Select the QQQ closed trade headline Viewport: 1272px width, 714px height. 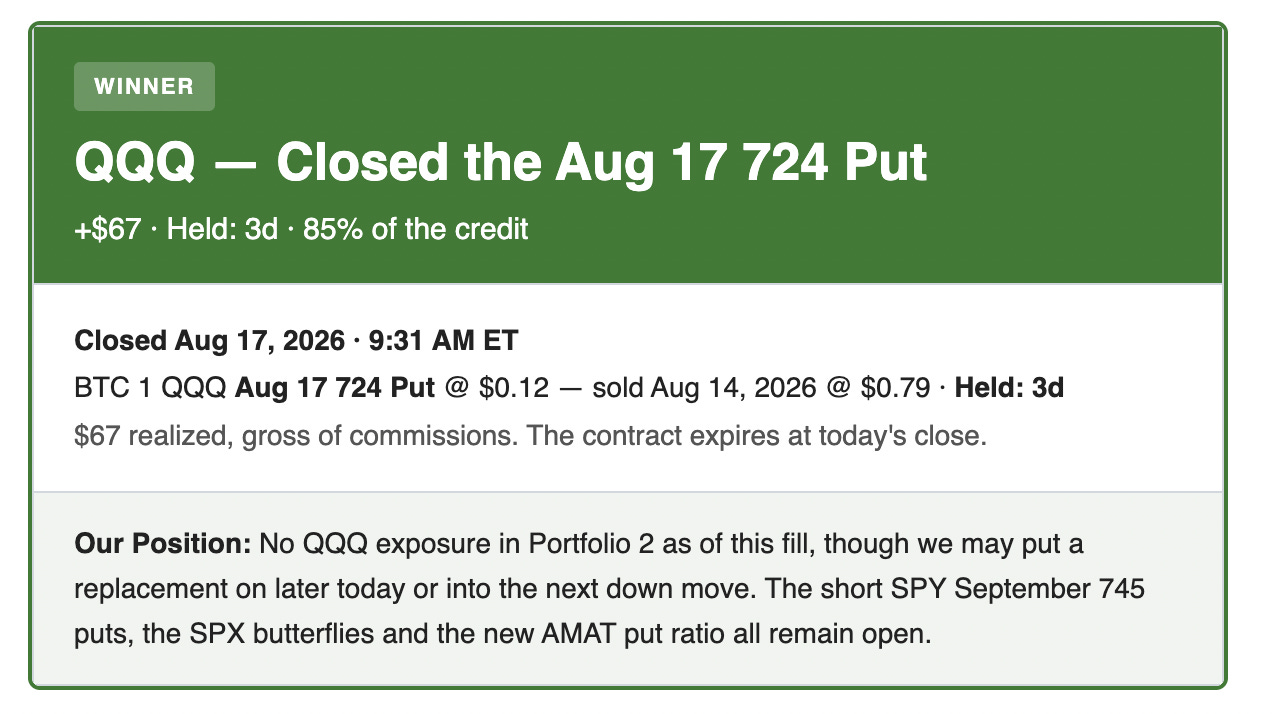click(501, 161)
